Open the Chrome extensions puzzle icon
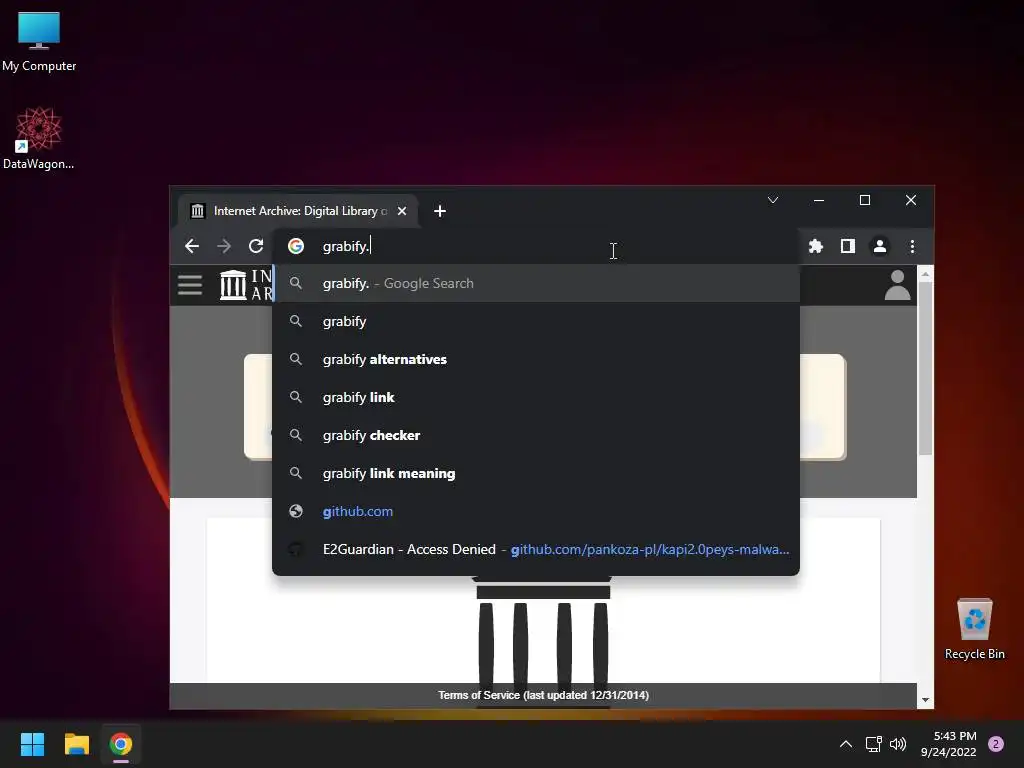Image resolution: width=1024 pixels, height=768 pixels. (816, 246)
